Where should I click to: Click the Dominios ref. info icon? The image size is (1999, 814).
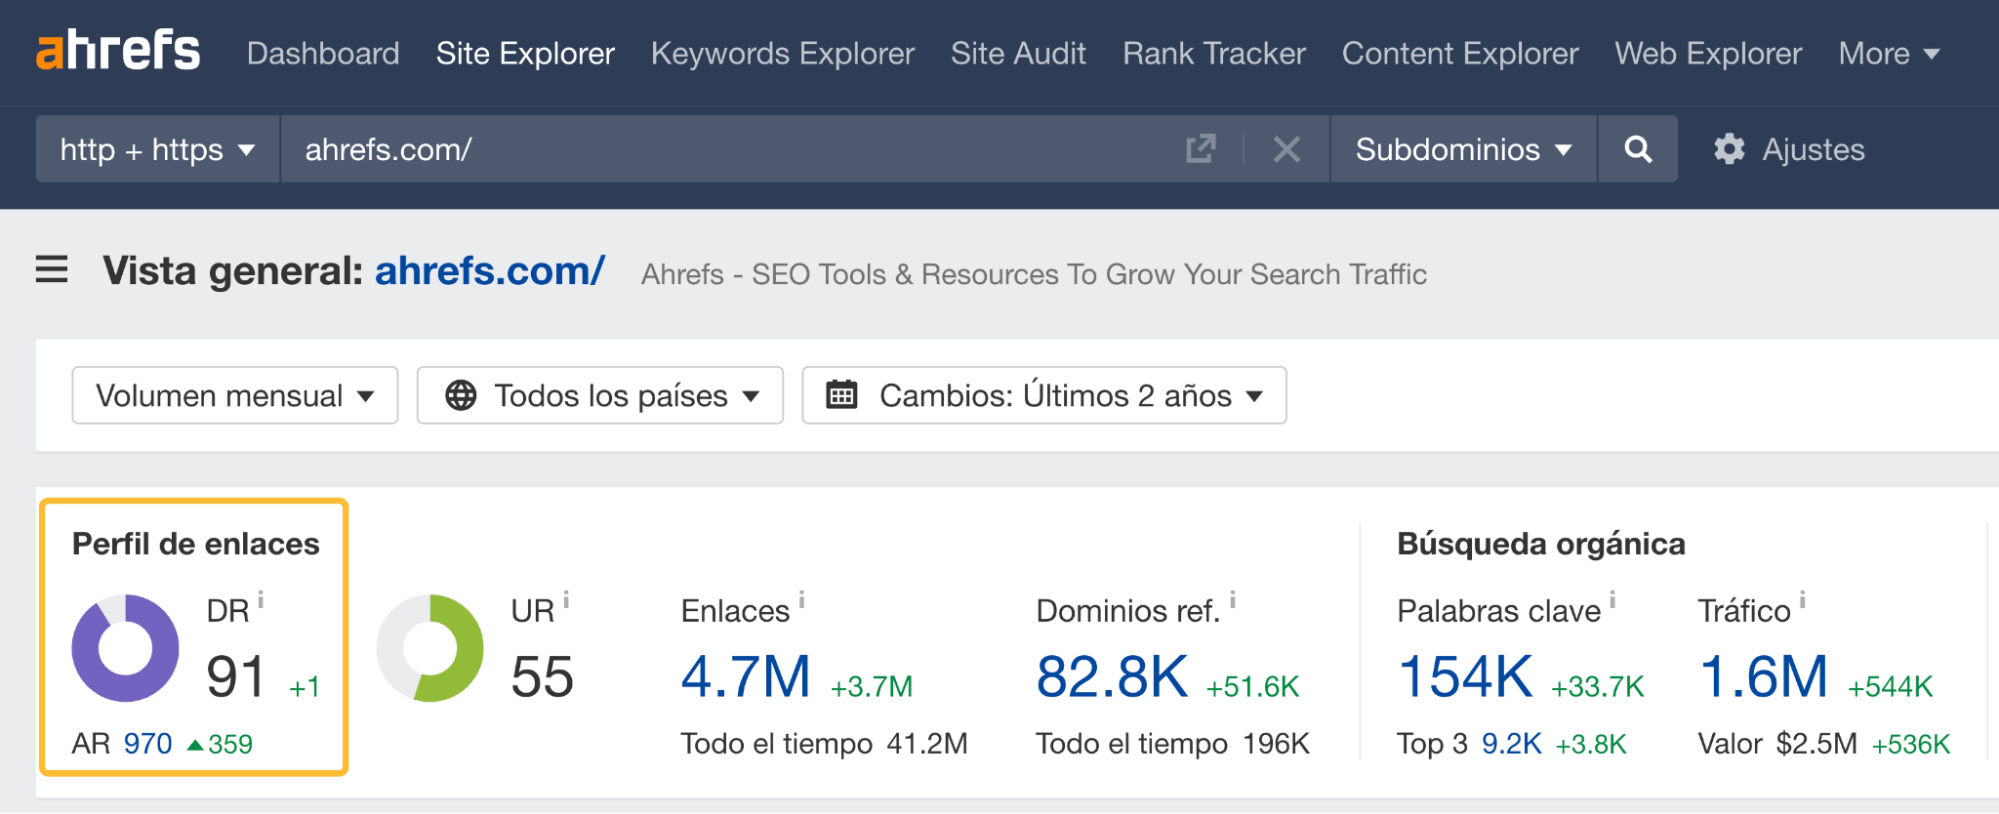coord(1233,599)
